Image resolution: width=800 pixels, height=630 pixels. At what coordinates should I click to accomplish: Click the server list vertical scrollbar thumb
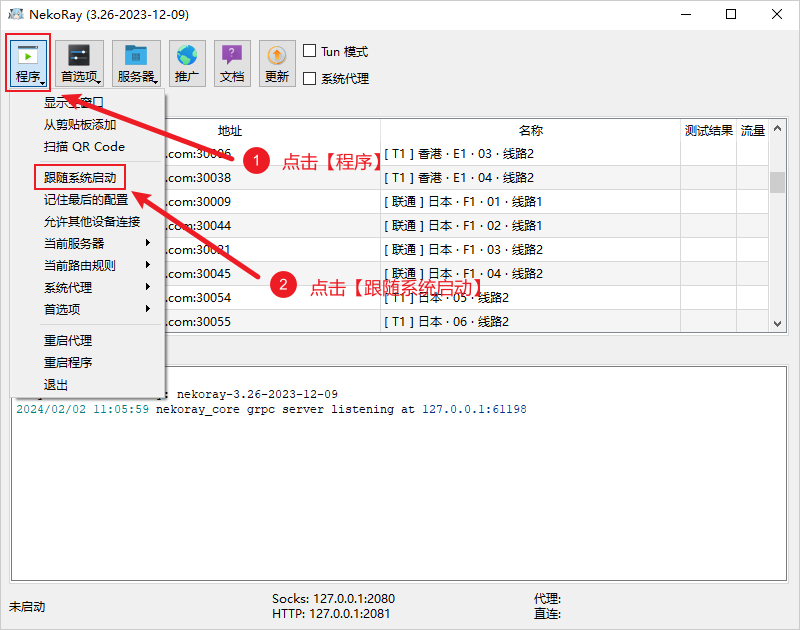(x=777, y=181)
